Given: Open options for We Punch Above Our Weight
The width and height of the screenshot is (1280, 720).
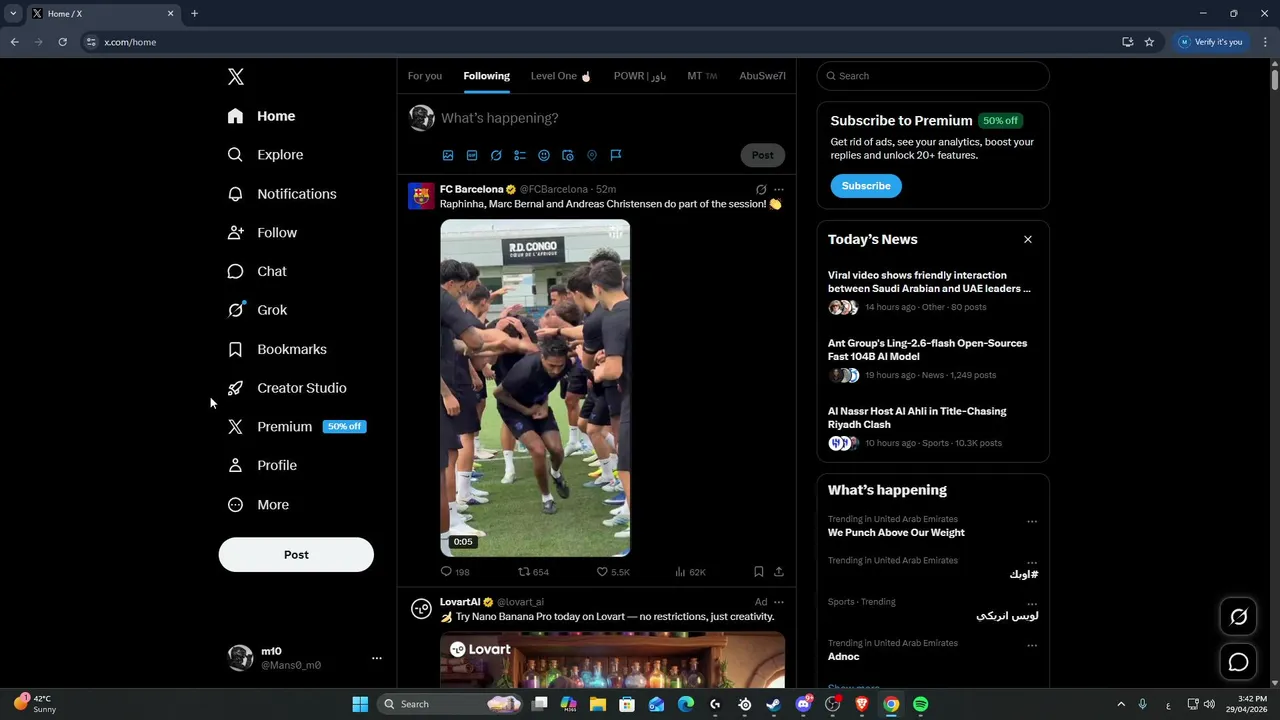Looking at the screenshot, I should [1032, 521].
